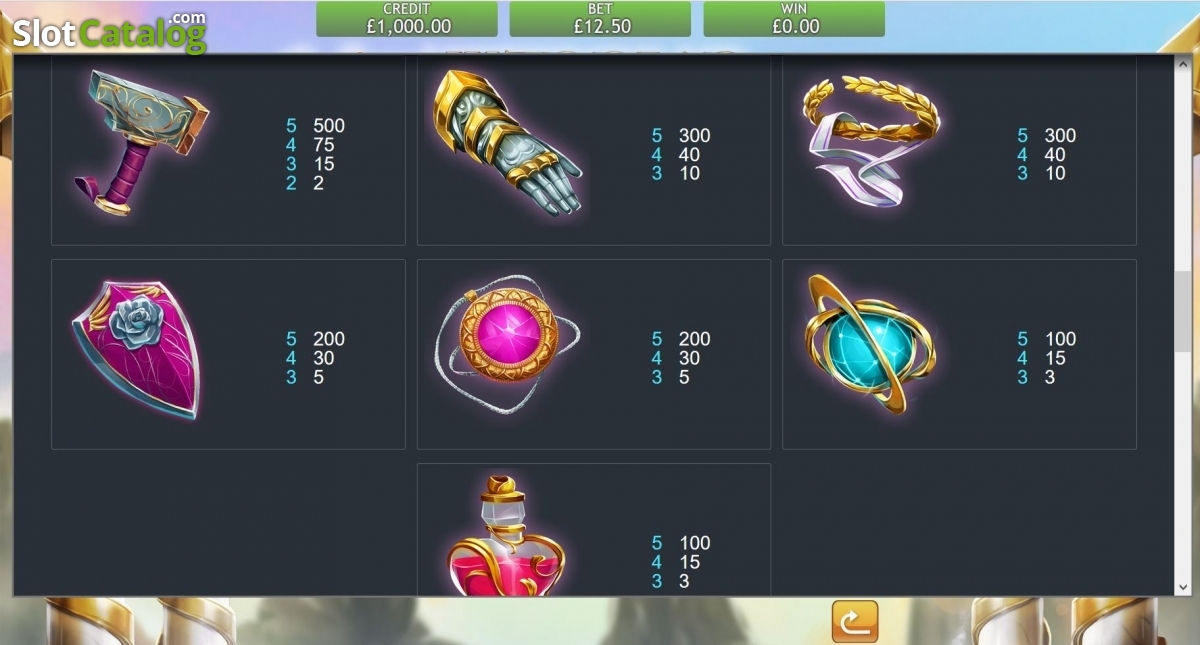Click the Win £0.00 display
This screenshot has width=1200, height=645.
[x=794, y=19]
